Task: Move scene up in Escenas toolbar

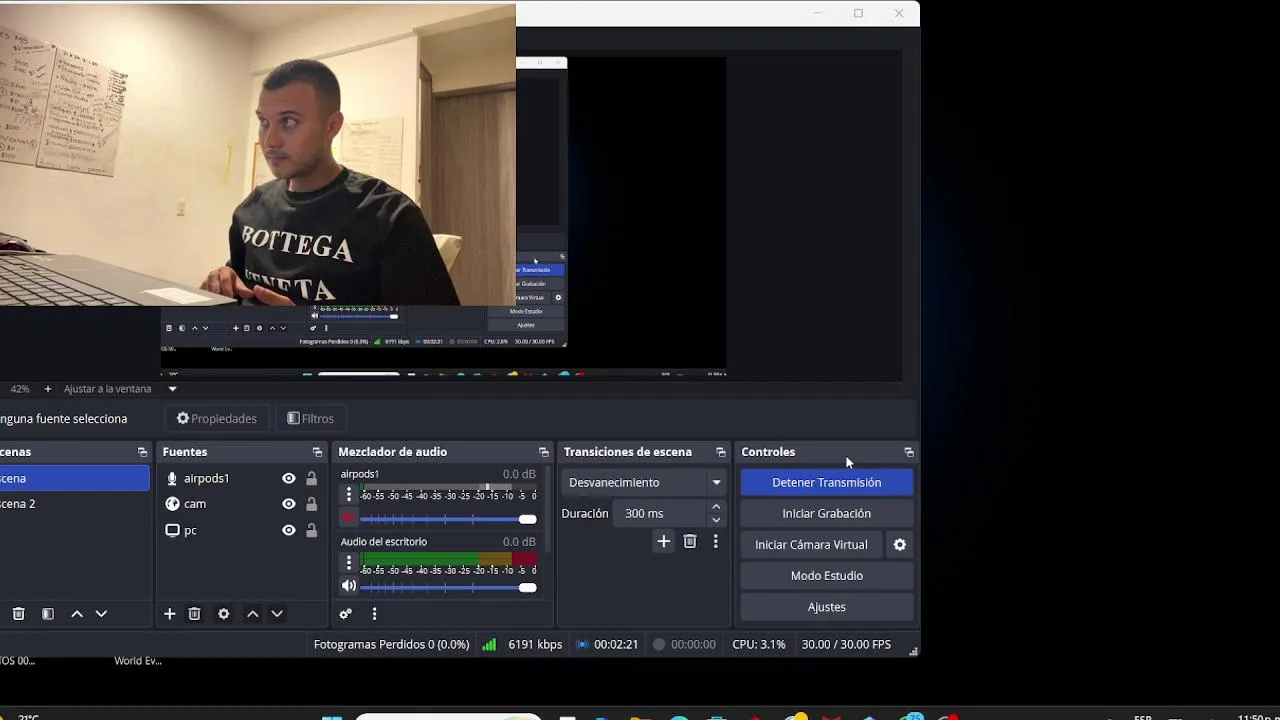Action: point(77,614)
